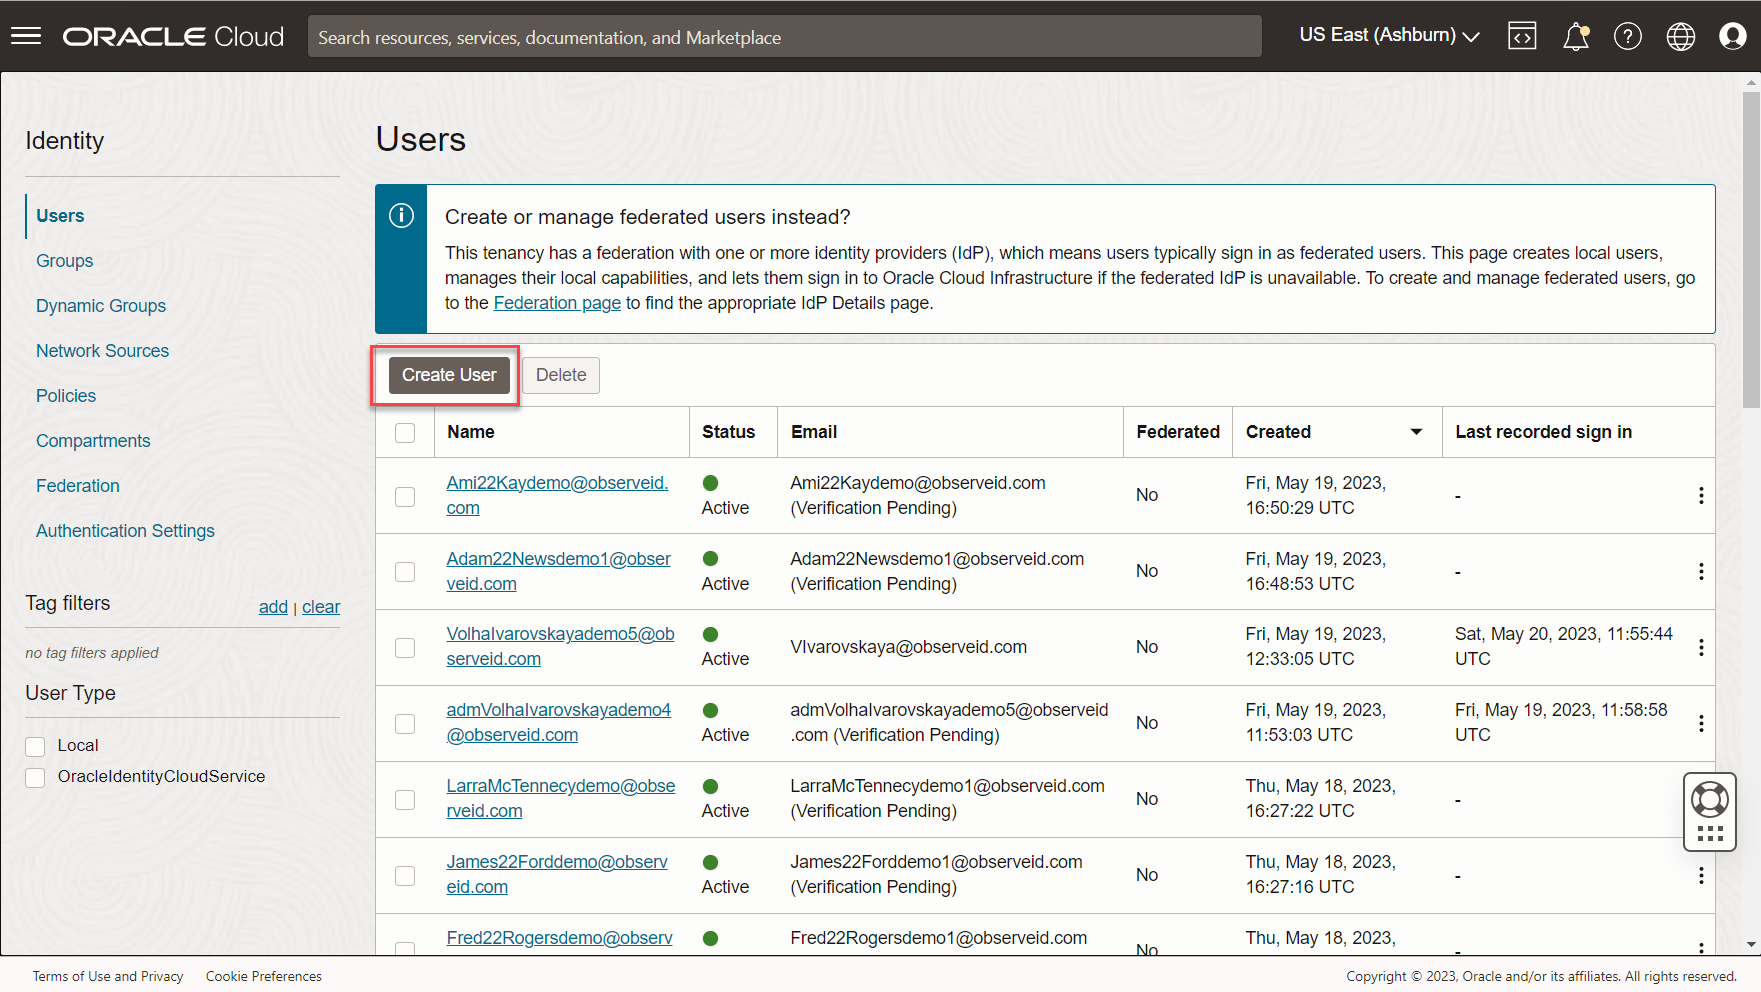This screenshot has height=992, width=1761.
Task: Check the Local user type filter
Action: coord(36,746)
